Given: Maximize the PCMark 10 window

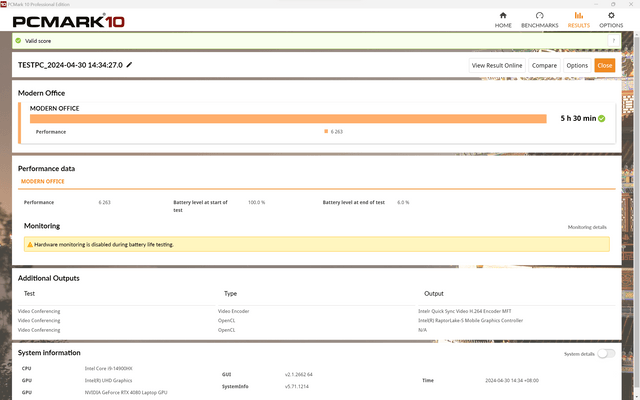Looking at the screenshot, I should [x=613, y=4].
